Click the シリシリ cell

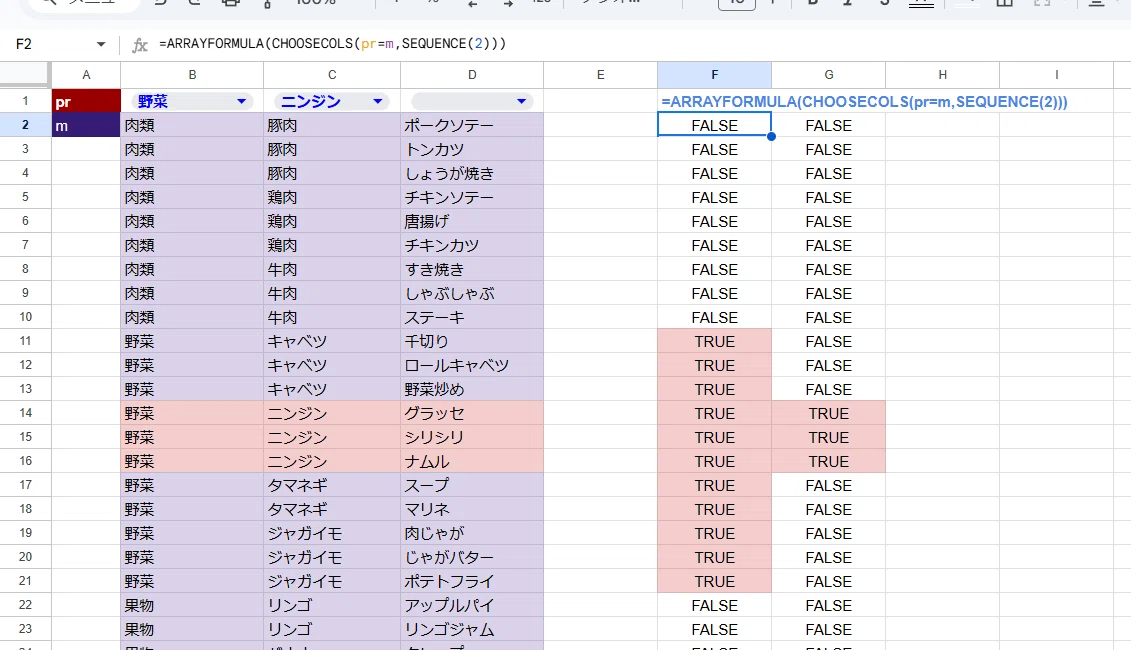(x=472, y=437)
